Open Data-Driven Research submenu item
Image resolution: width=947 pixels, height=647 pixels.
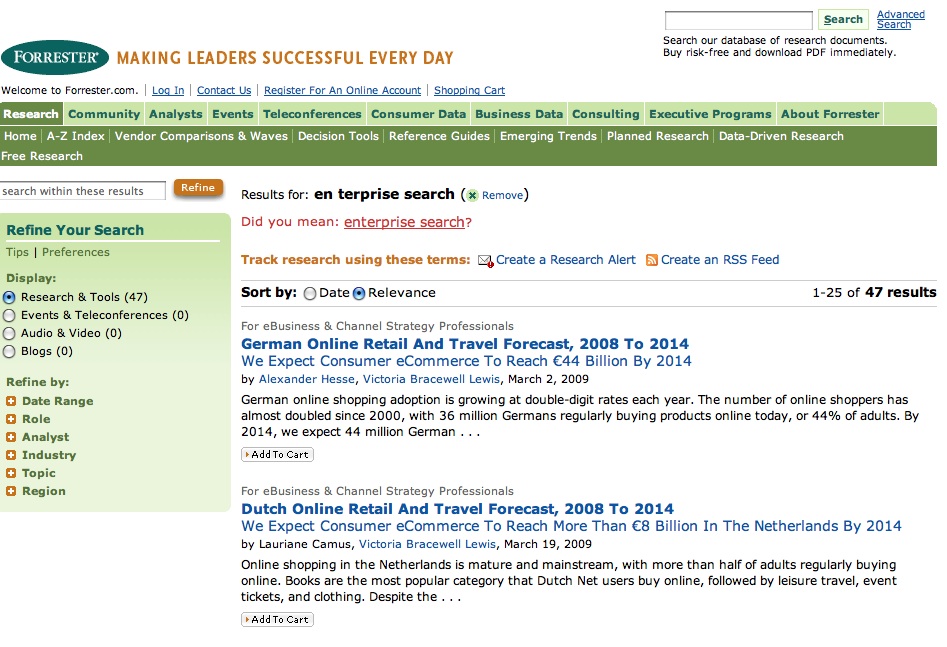[x=781, y=137]
